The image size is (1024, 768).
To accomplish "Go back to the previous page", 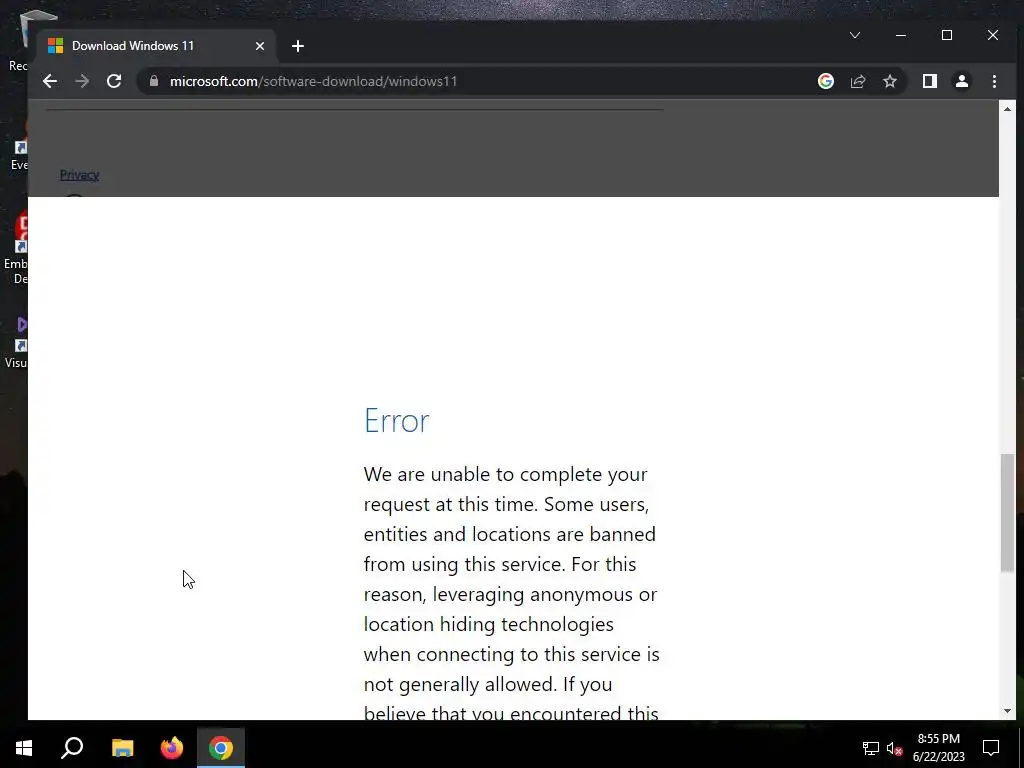I will 50,82.
